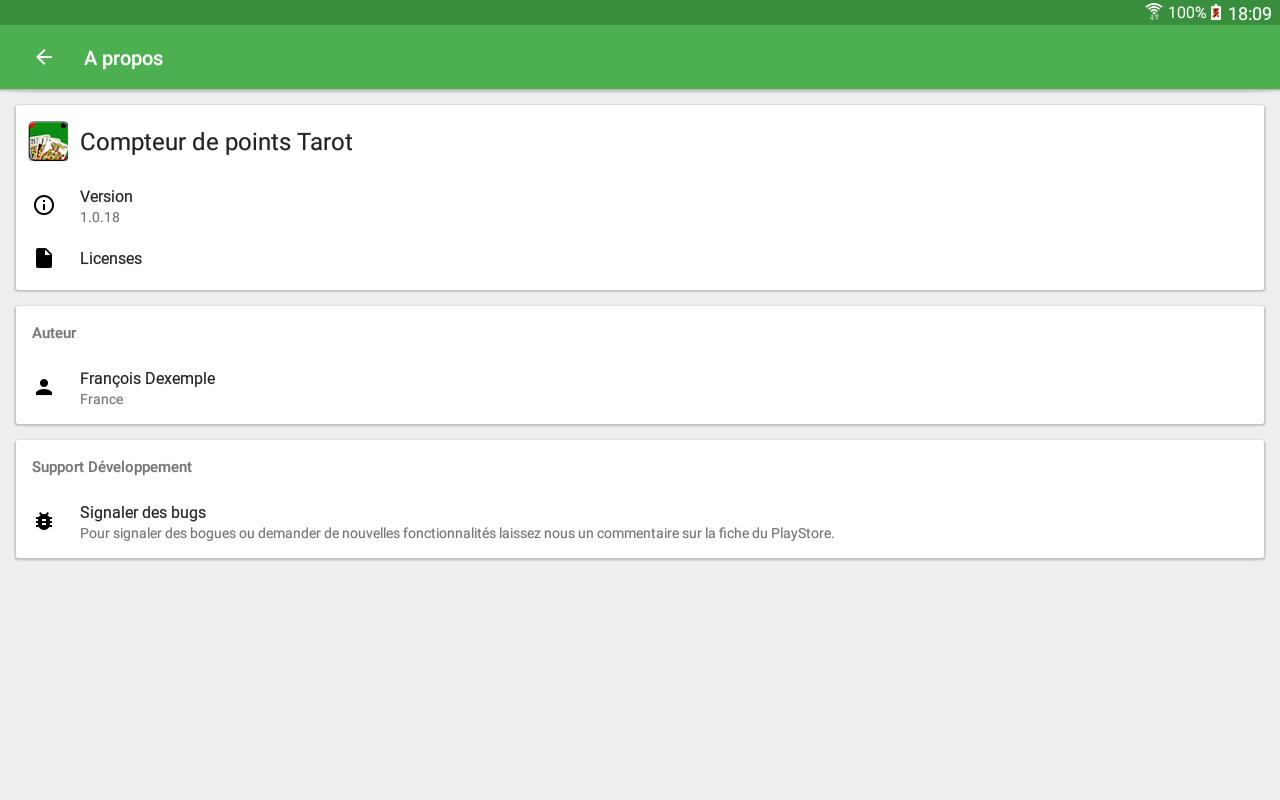The height and width of the screenshot is (800, 1280).
Task: Click the Auteur section header
Action: (54, 333)
